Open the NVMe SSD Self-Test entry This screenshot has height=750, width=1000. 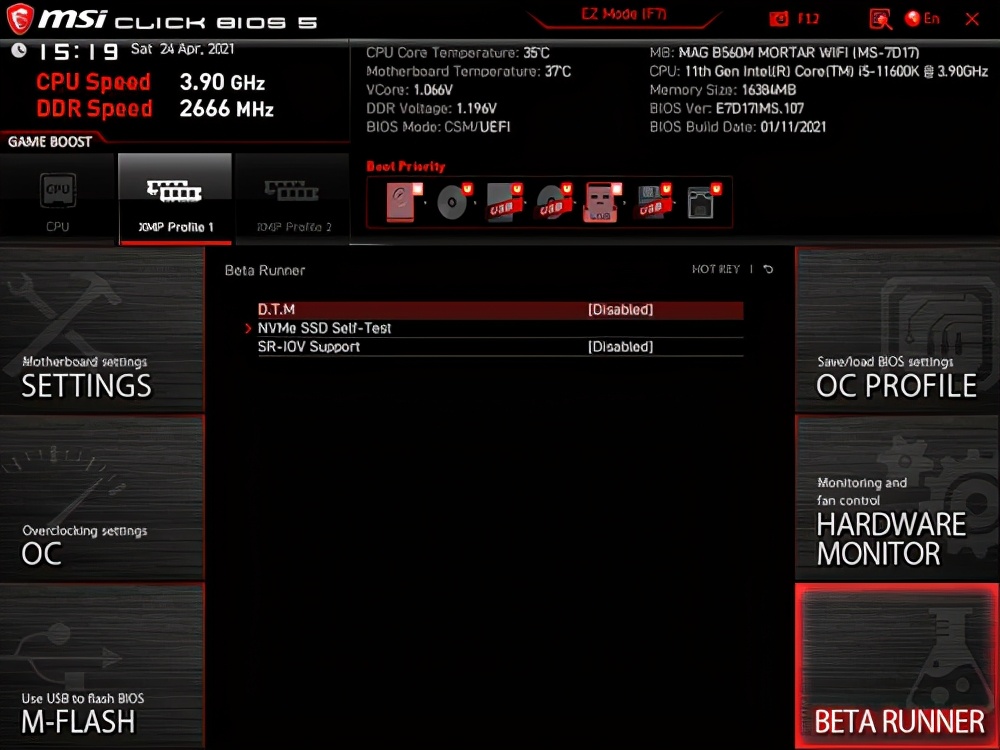501,328
